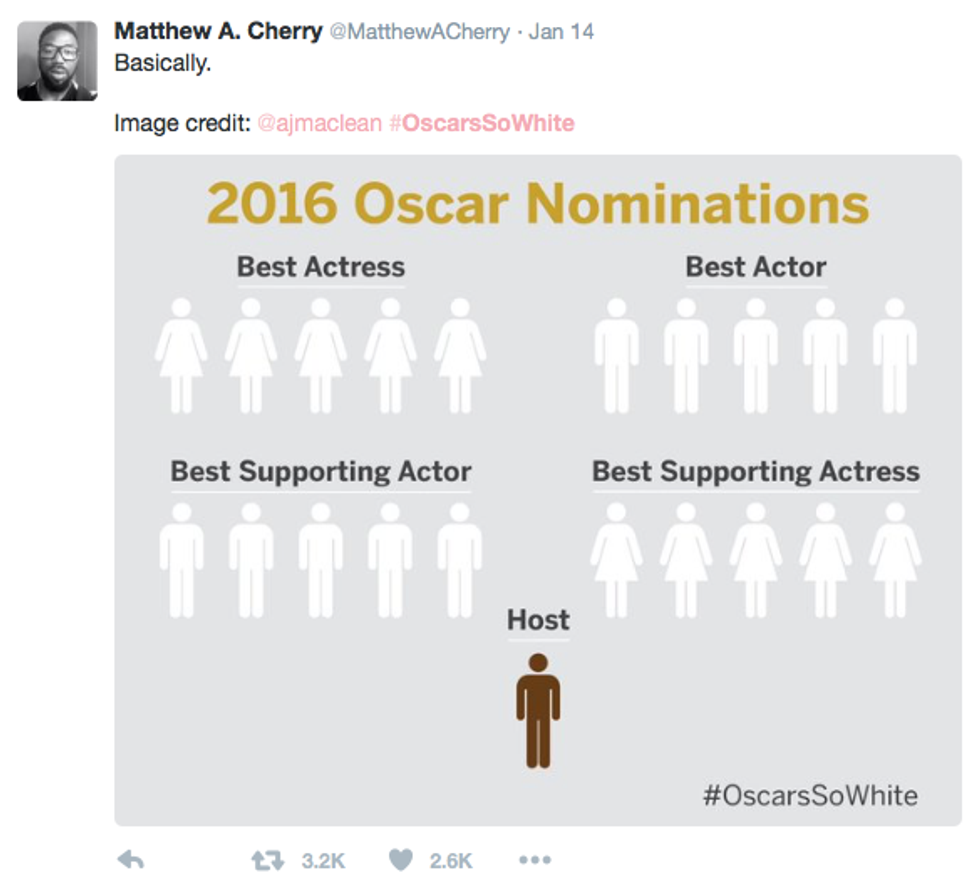Image resolution: width=980 pixels, height=893 pixels.
Task: View the 2.6K likes count
Action: point(451,860)
